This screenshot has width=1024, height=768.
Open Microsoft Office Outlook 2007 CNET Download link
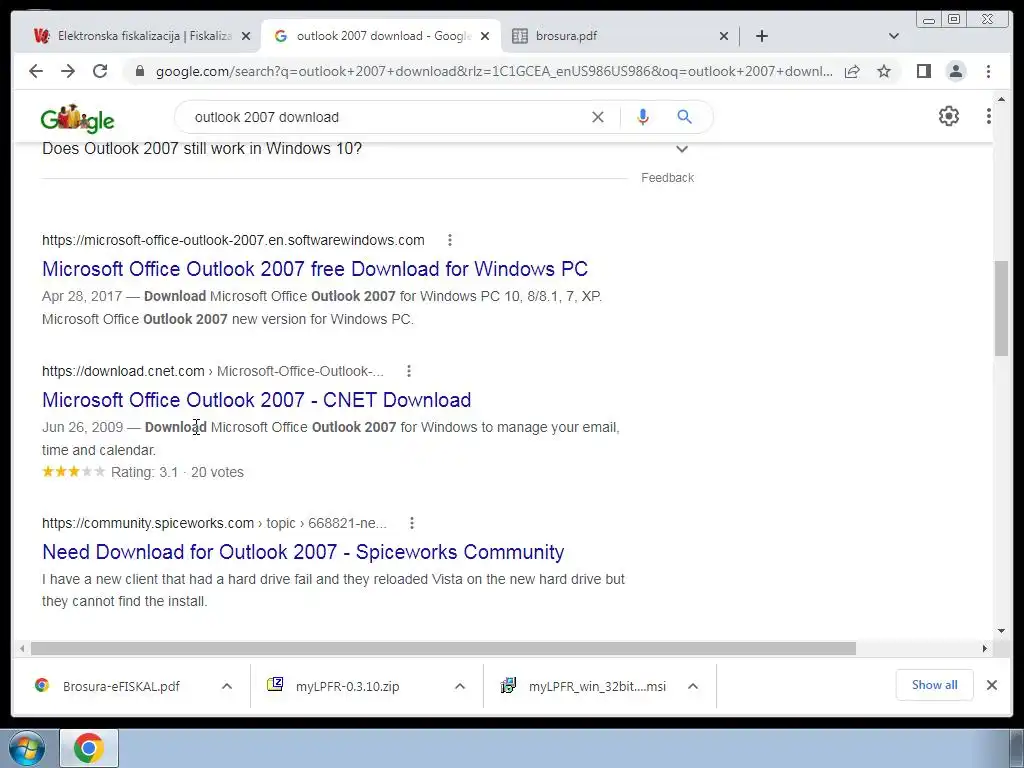click(x=257, y=400)
